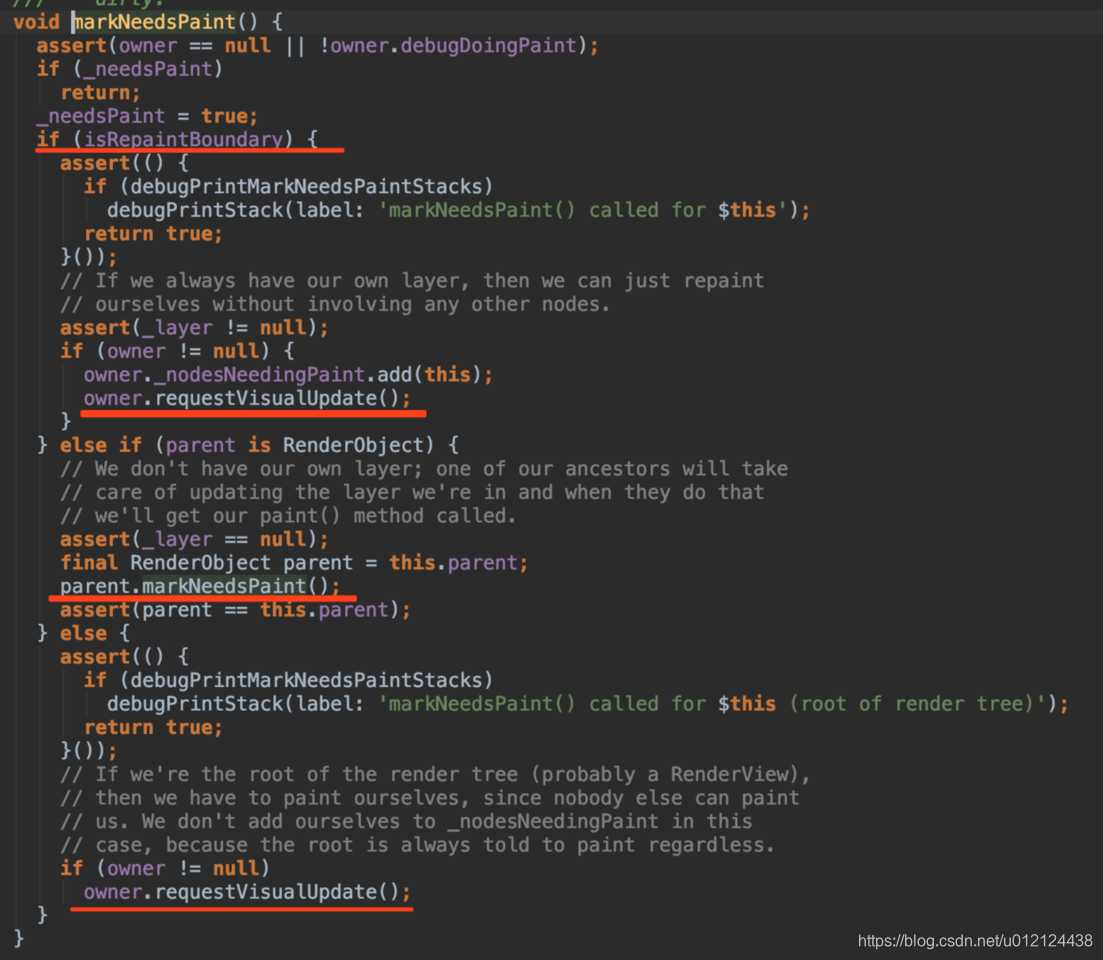This screenshot has width=1103, height=960.
Task: Click "owner._nodesNeedingPaint.add(this);" line
Action: (x=288, y=374)
